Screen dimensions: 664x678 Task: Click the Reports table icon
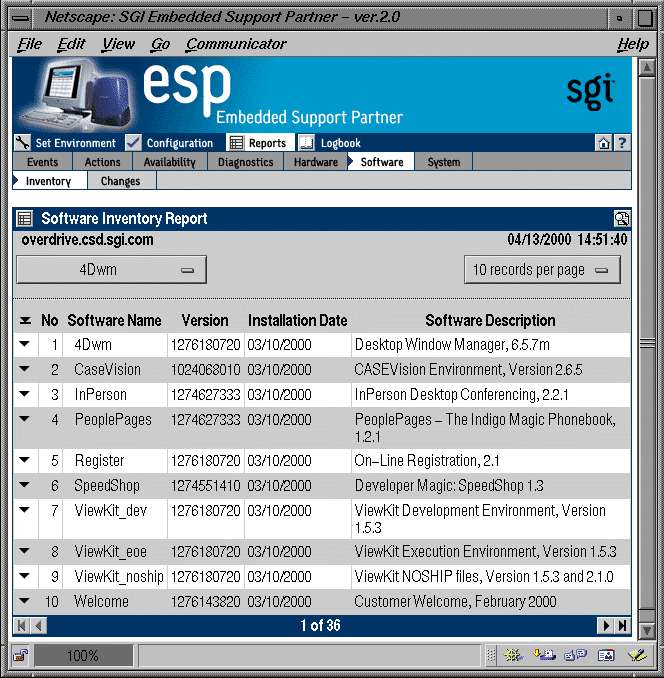[236, 143]
